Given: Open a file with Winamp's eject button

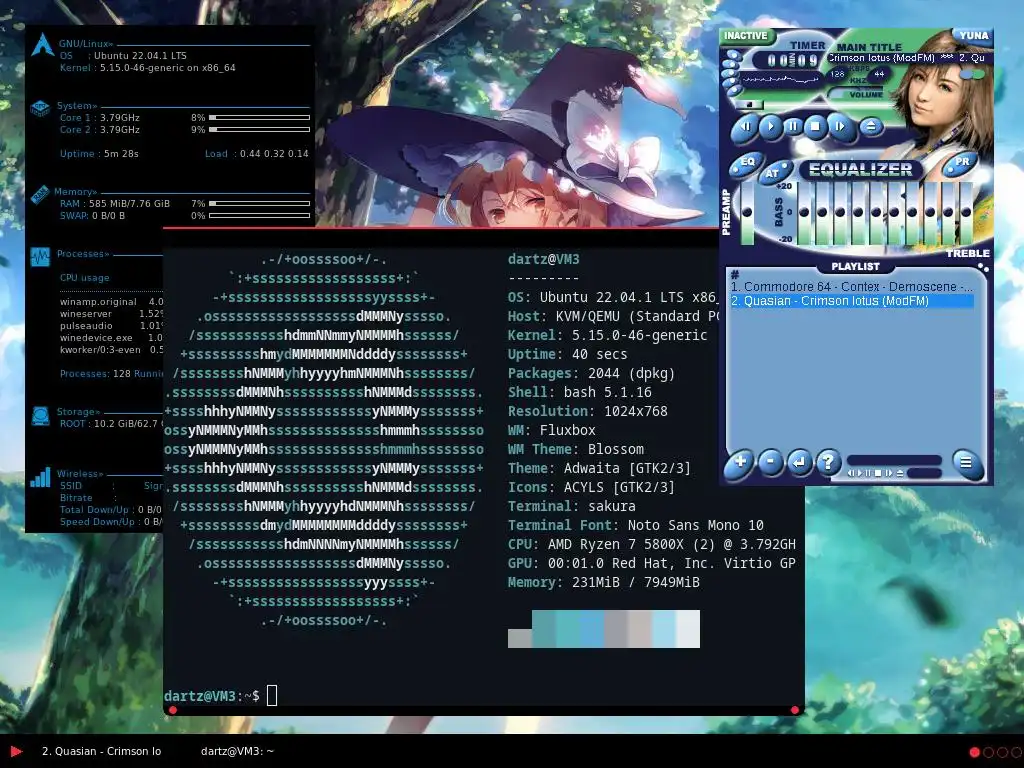Looking at the screenshot, I should (x=871, y=127).
